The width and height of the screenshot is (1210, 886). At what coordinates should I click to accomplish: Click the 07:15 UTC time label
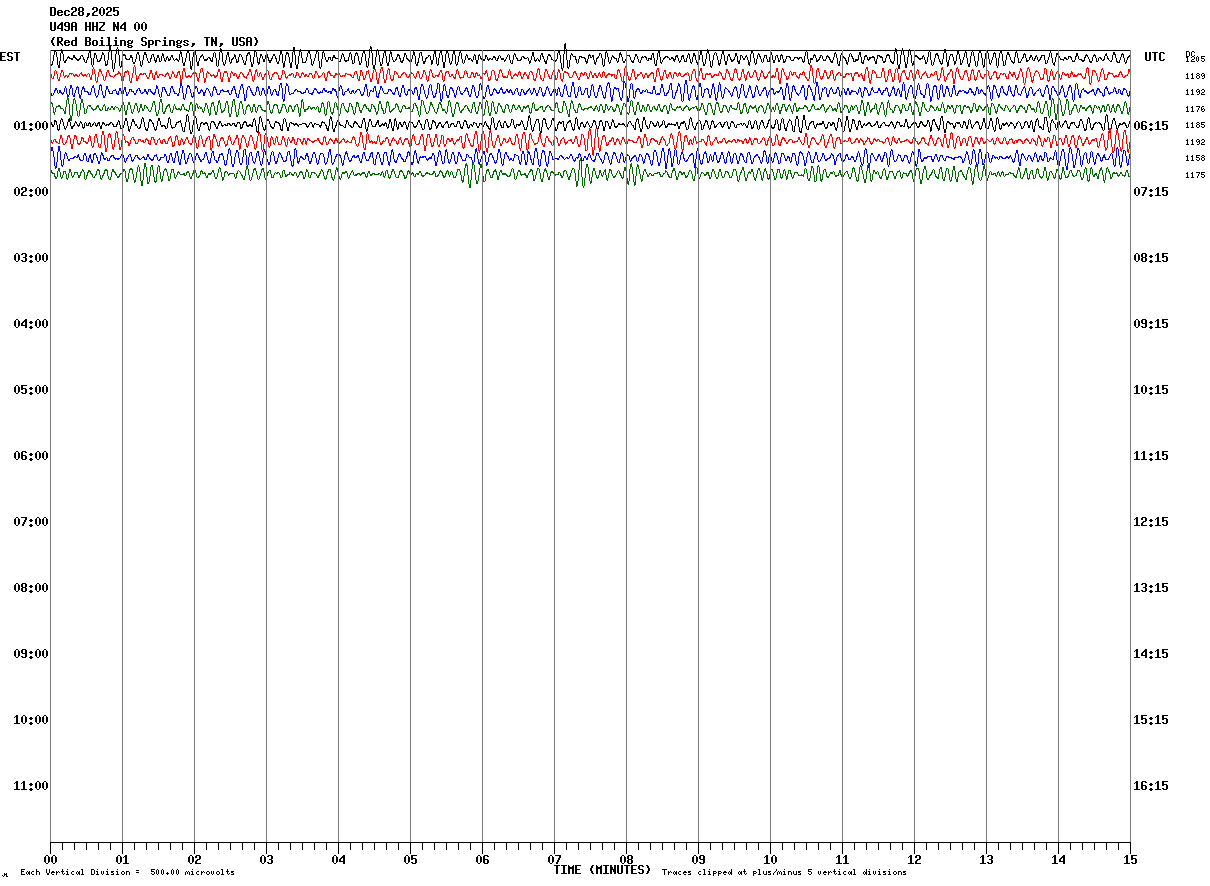click(1151, 192)
